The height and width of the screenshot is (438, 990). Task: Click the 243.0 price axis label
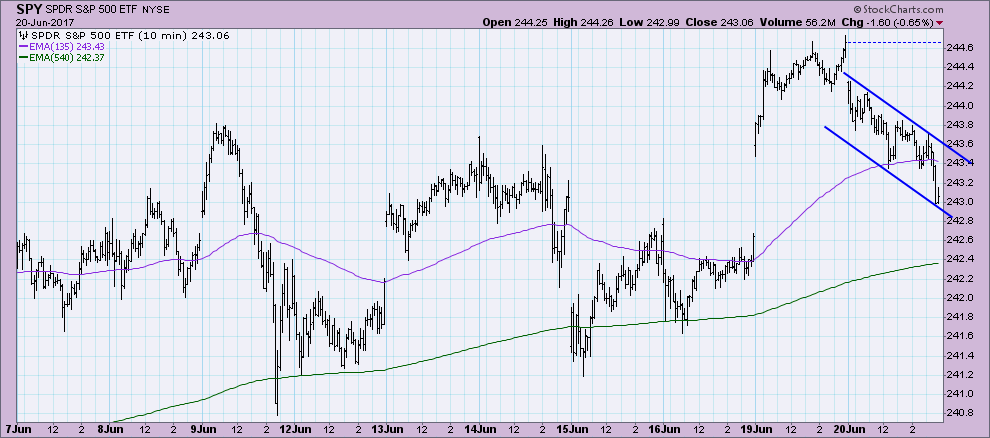960,201
